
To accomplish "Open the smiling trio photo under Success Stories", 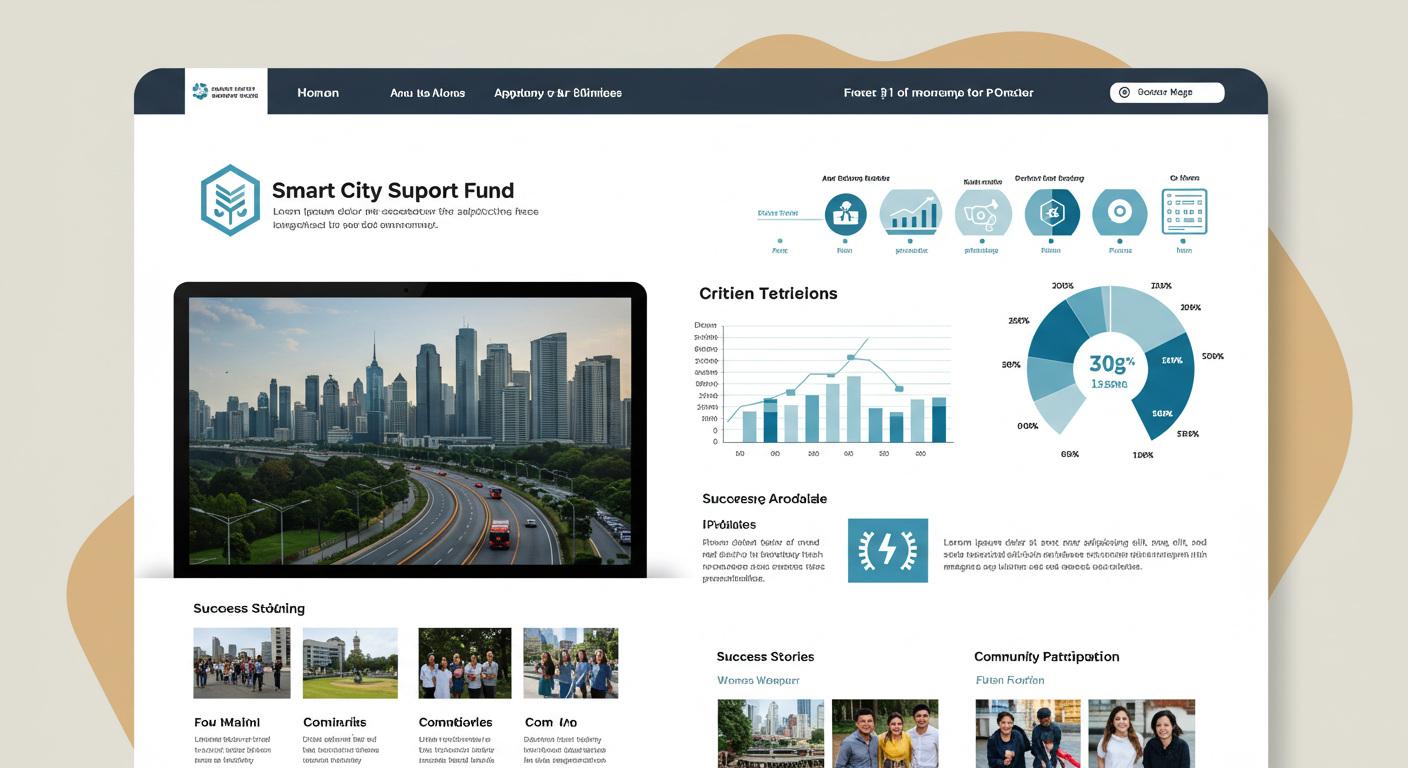I will point(885,733).
